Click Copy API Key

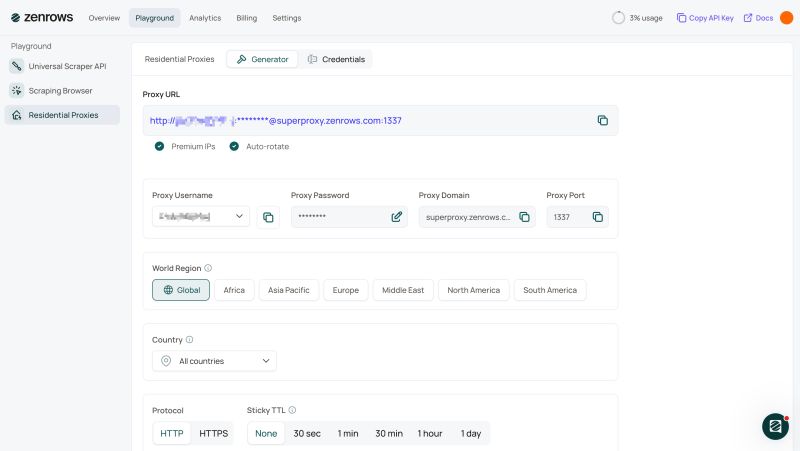pyautogui.click(x=705, y=18)
